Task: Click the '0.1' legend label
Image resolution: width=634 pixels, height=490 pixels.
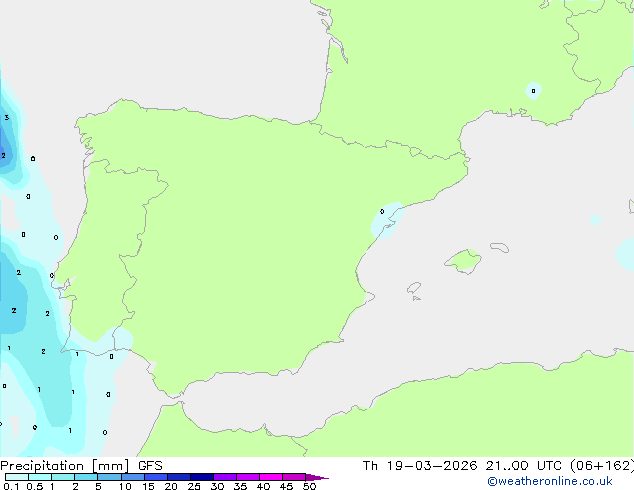Action: (11, 486)
